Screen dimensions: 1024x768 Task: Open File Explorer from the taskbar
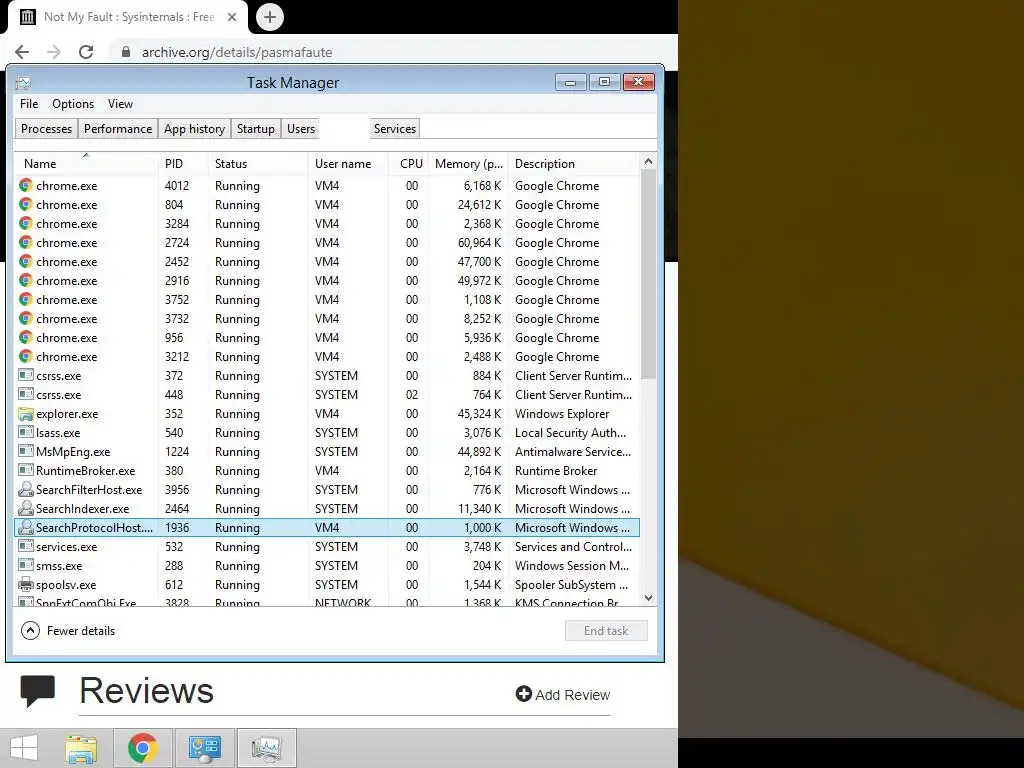[x=81, y=748]
